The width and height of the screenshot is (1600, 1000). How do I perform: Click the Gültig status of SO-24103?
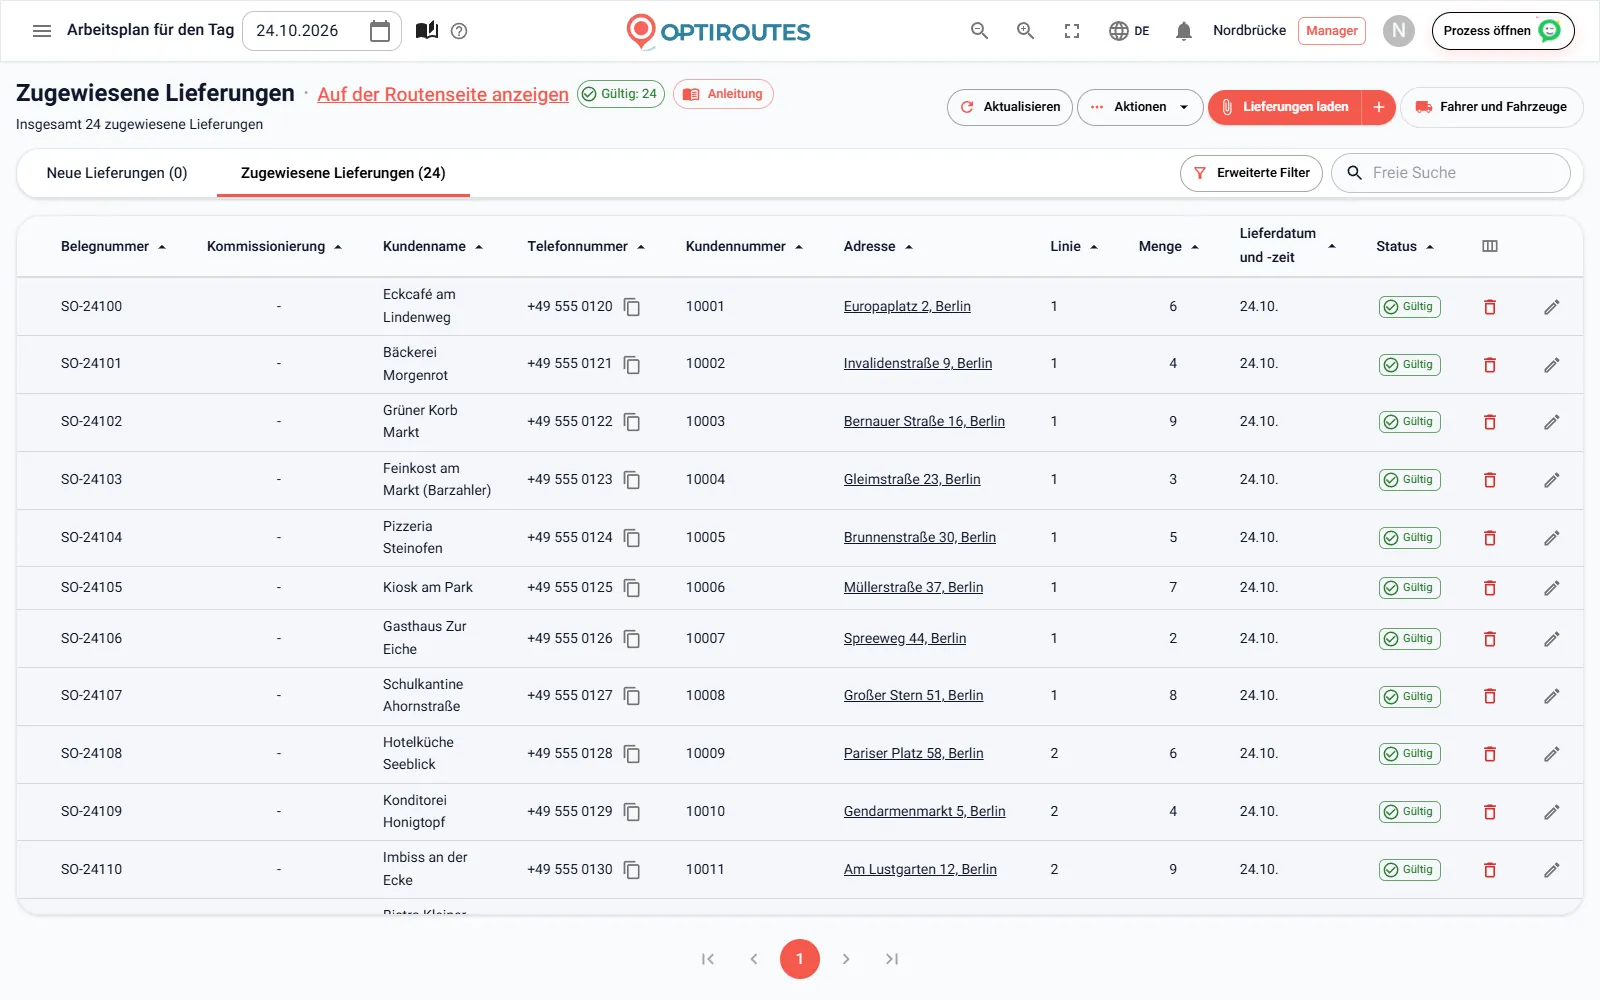pos(1410,480)
